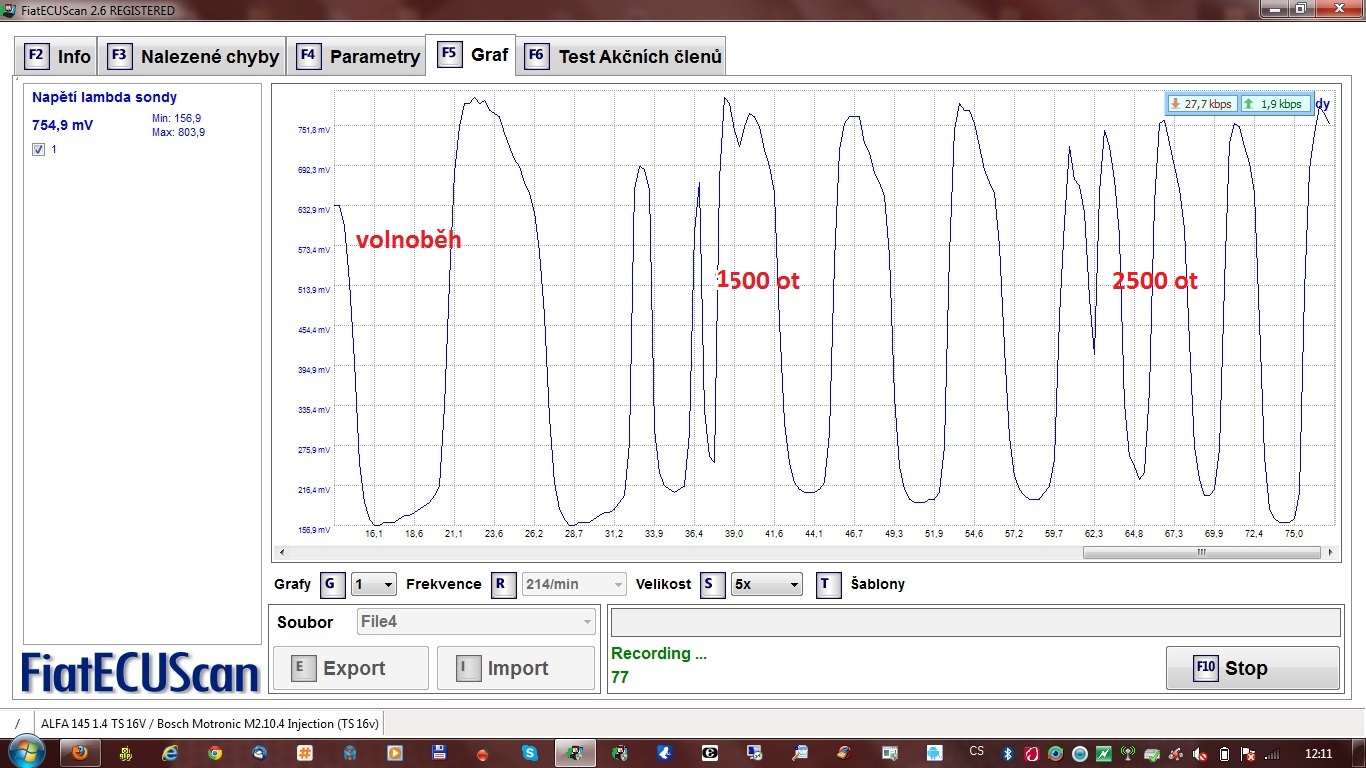Click the S key icon next to Velikost

[x=712, y=585]
